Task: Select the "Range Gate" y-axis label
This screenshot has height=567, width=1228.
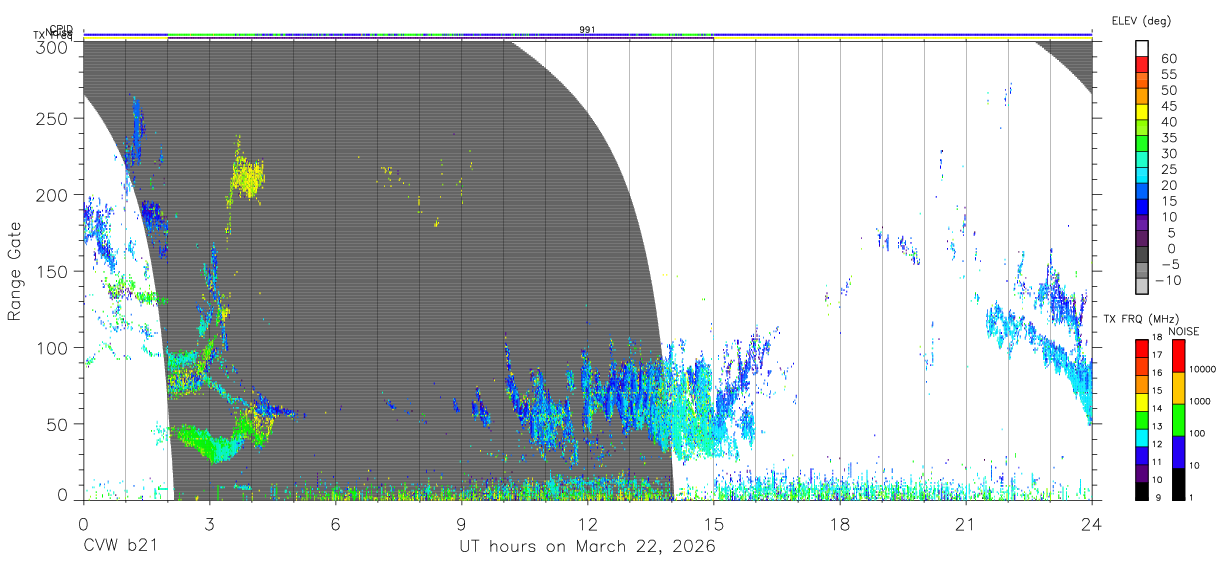Action: (x=15, y=270)
